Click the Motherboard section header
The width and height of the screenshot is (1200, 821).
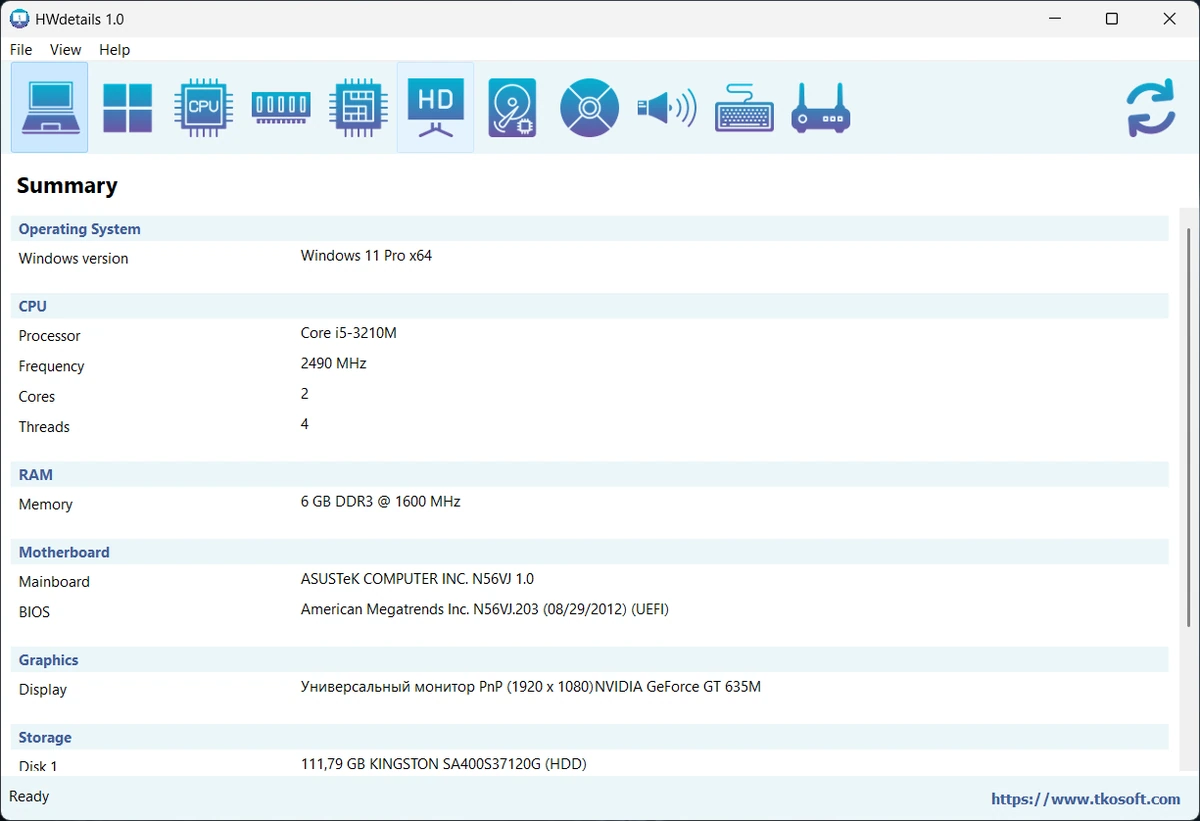(590, 552)
